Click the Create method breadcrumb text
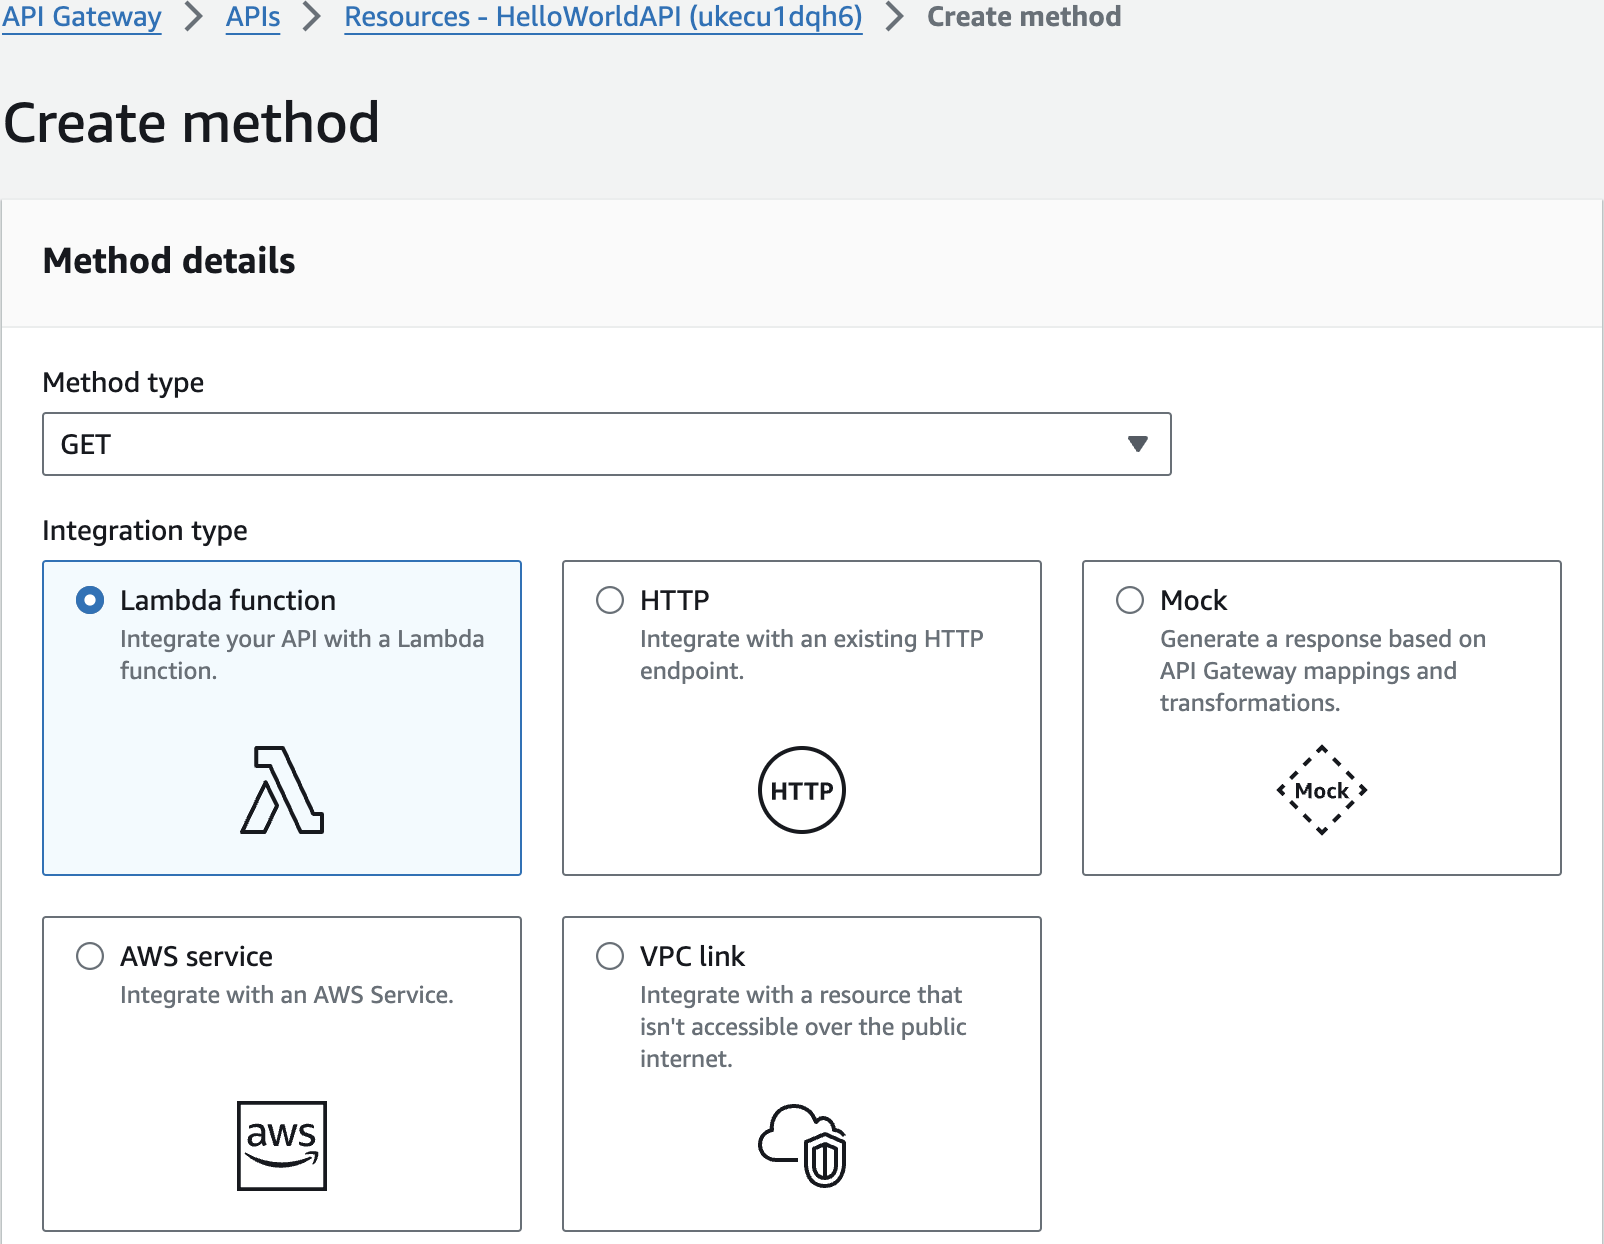Screen dimensions: 1604x1244 [x=1024, y=17]
